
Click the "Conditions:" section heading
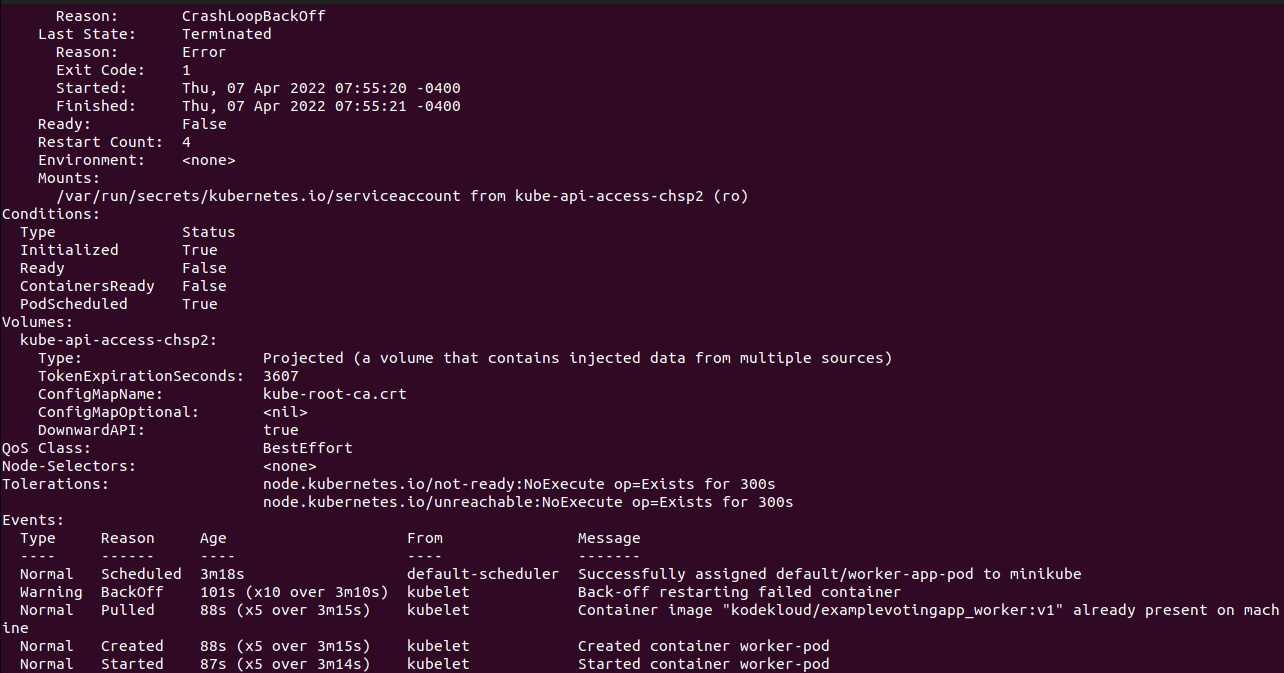click(x=51, y=214)
